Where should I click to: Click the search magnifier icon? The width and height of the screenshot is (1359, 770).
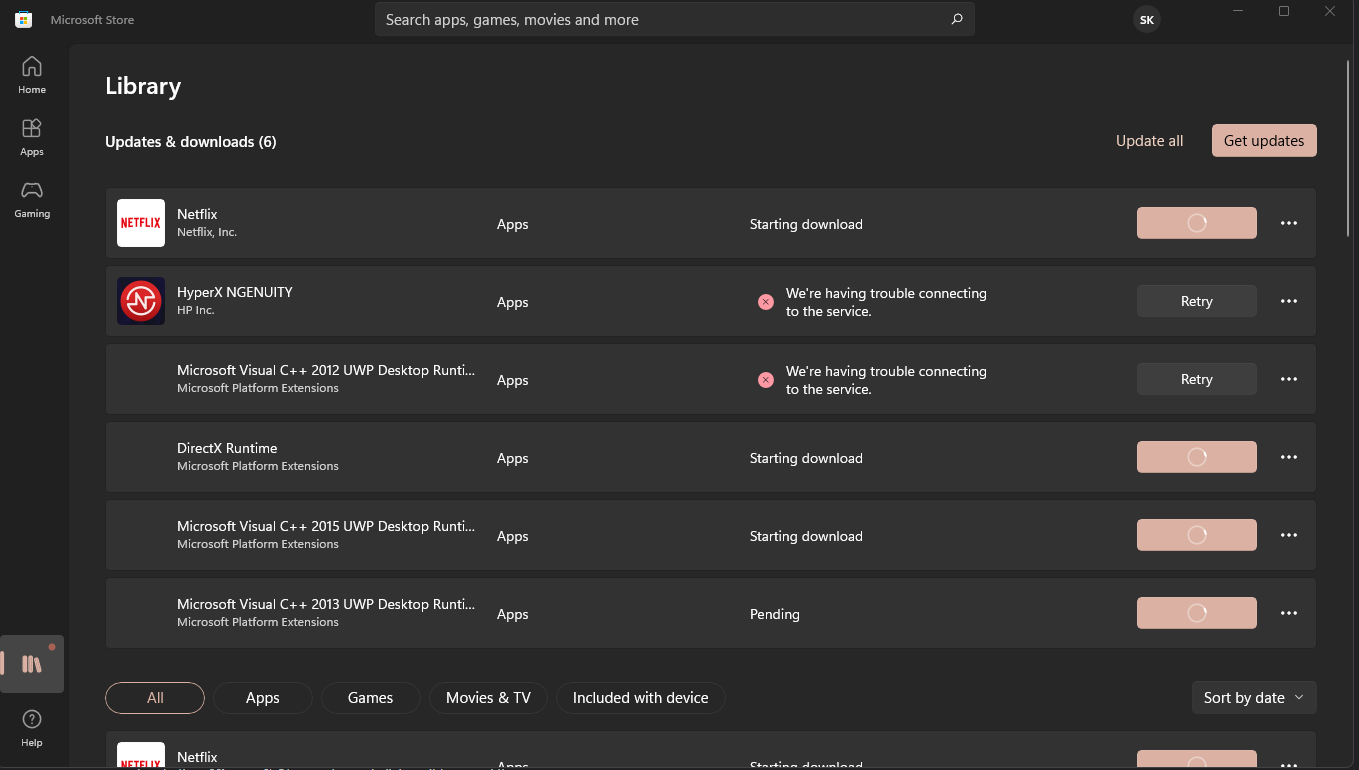pyautogui.click(x=957, y=19)
